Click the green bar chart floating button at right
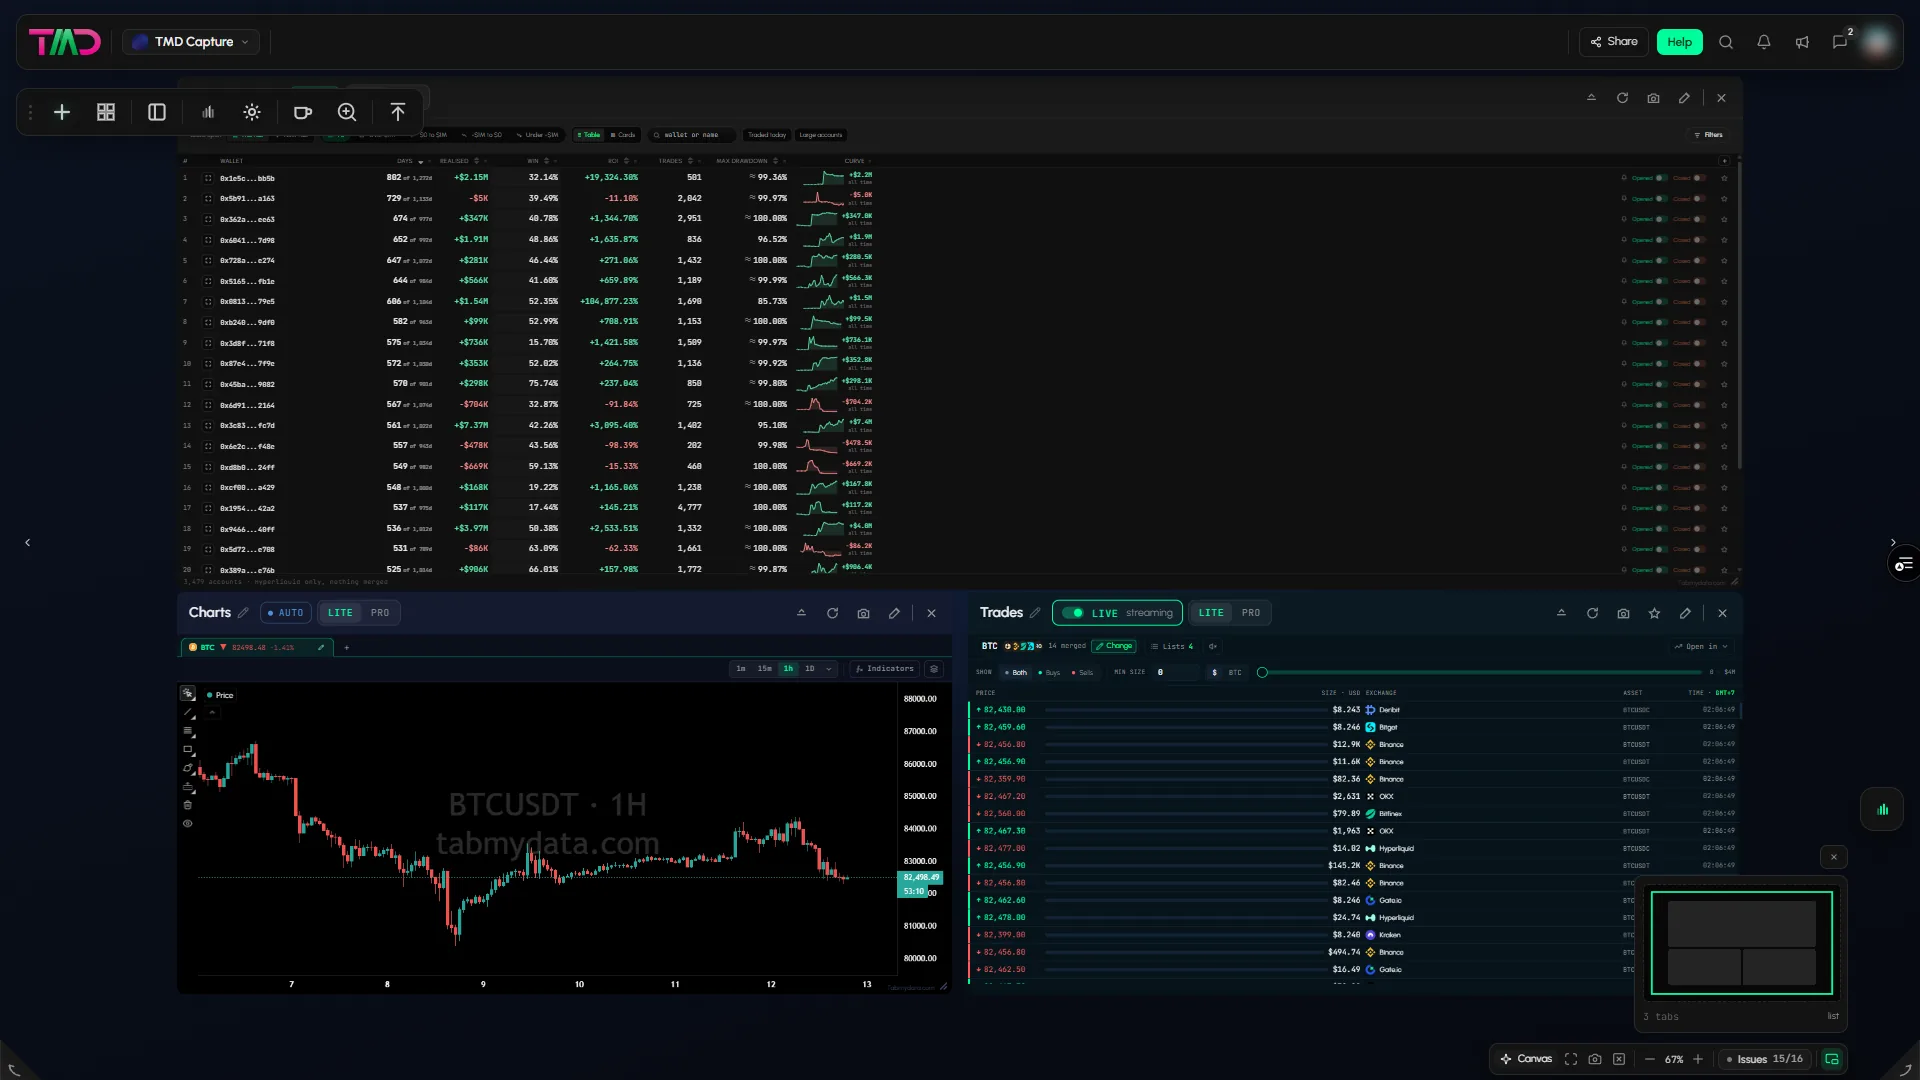This screenshot has height=1080, width=1920. tap(1882, 810)
